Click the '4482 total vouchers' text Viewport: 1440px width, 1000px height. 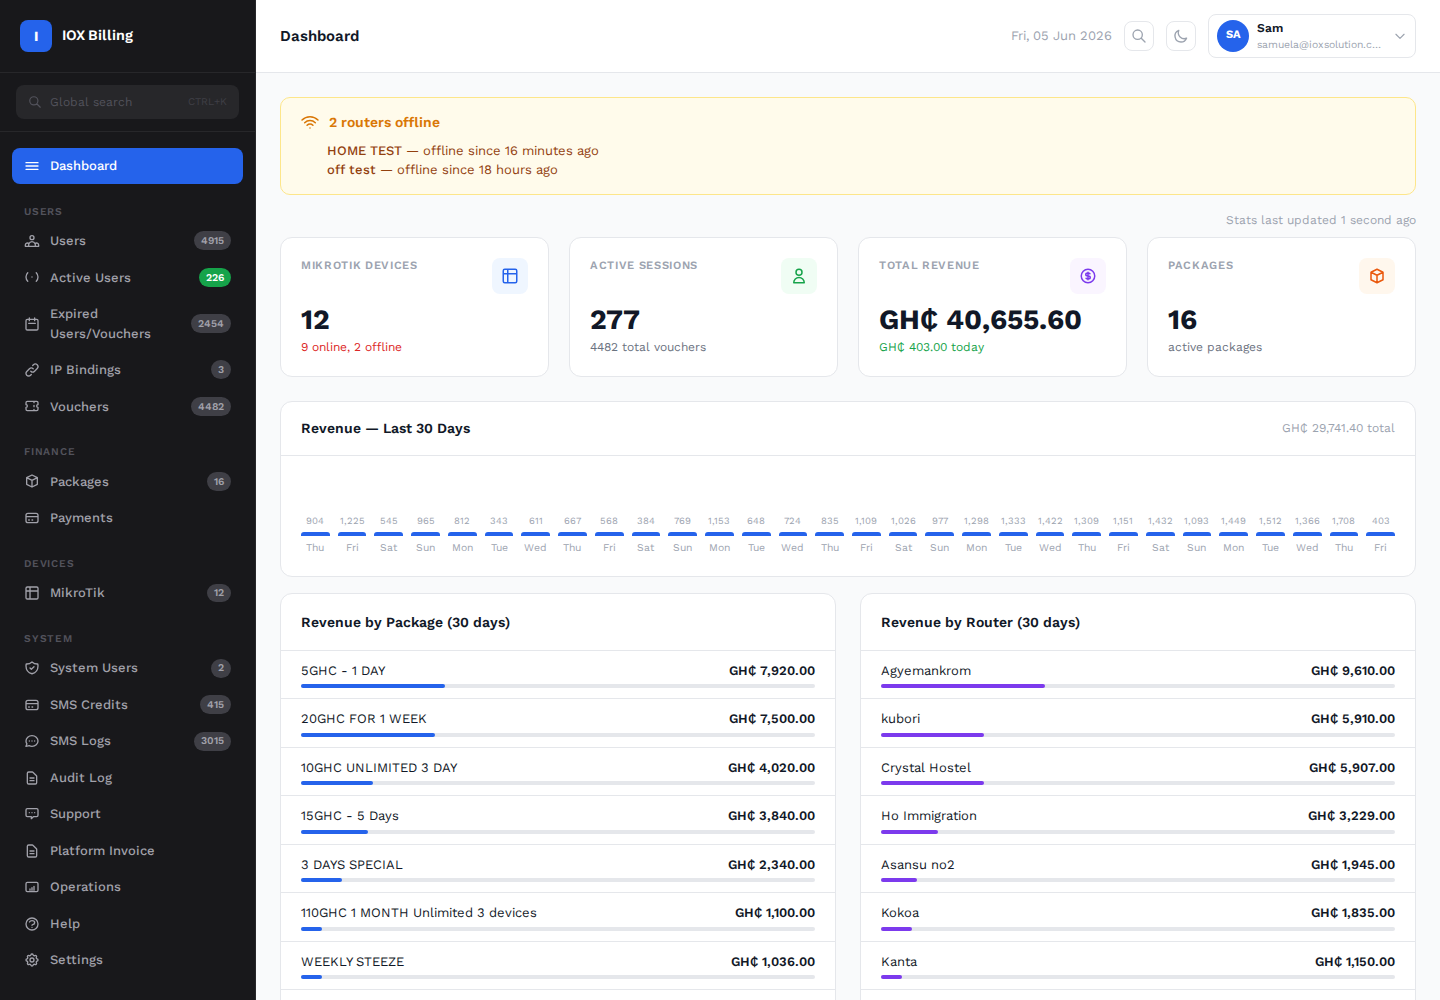tap(648, 347)
